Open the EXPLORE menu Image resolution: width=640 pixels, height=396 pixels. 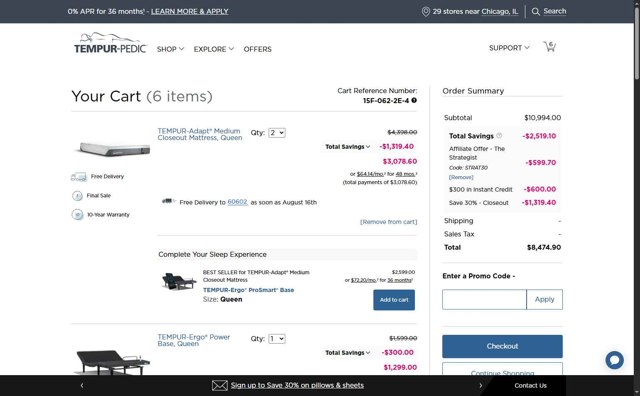coord(213,49)
